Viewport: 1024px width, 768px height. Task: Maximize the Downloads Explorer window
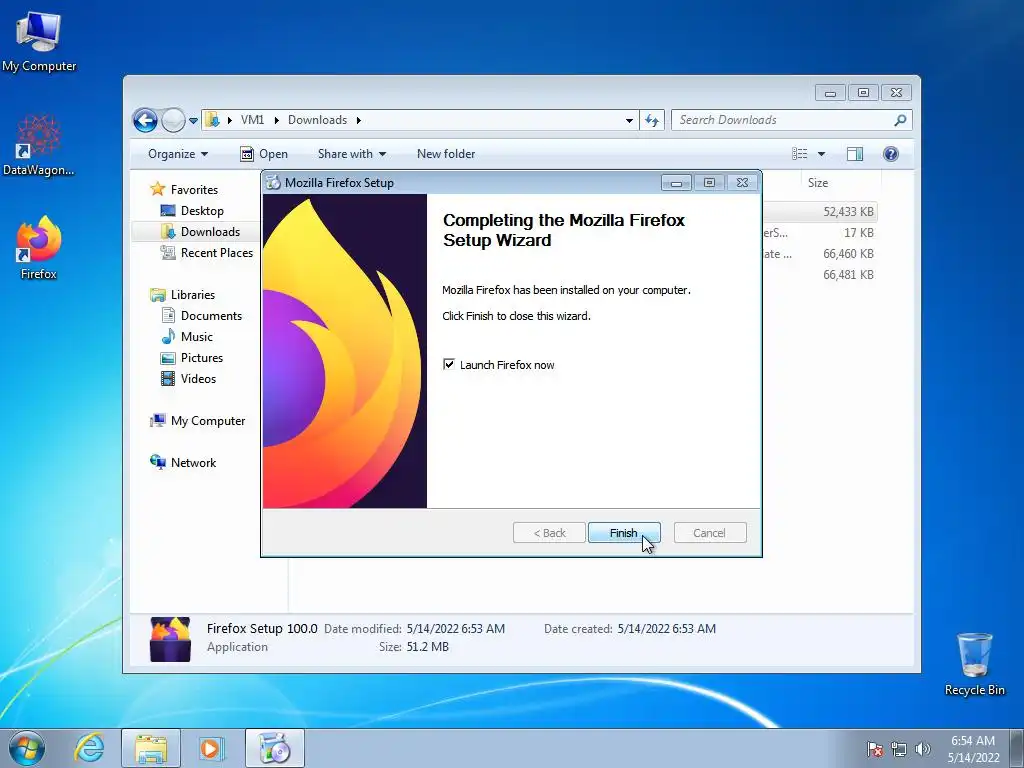click(x=863, y=93)
